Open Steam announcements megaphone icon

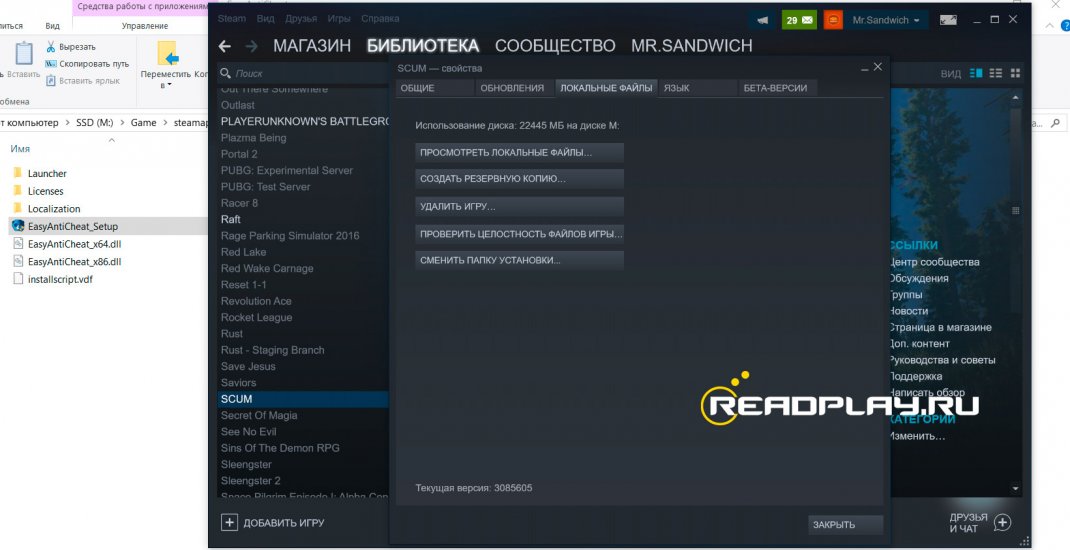coord(763,20)
